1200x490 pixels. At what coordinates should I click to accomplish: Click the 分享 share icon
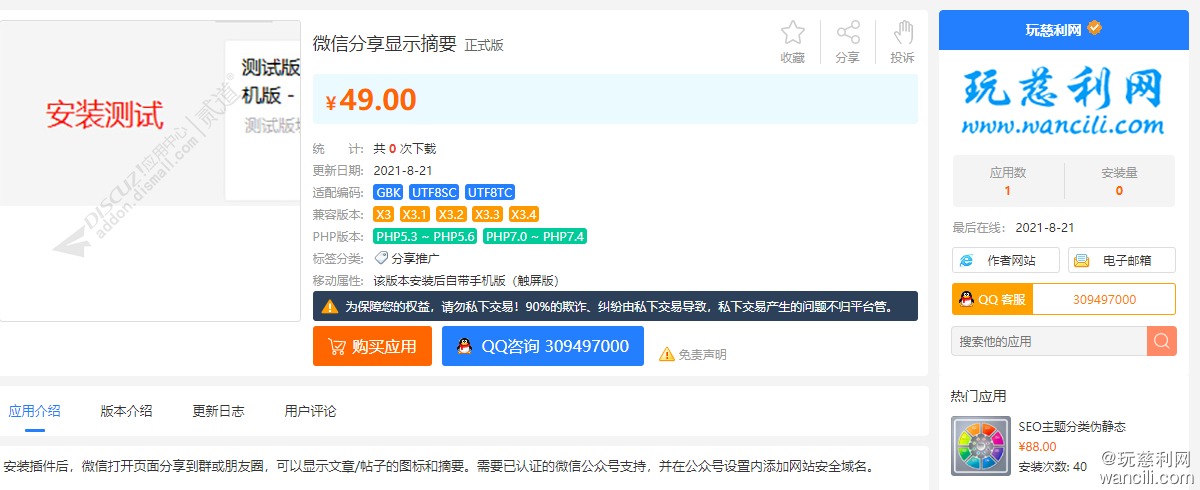pyautogui.click(x=848, y=32)
